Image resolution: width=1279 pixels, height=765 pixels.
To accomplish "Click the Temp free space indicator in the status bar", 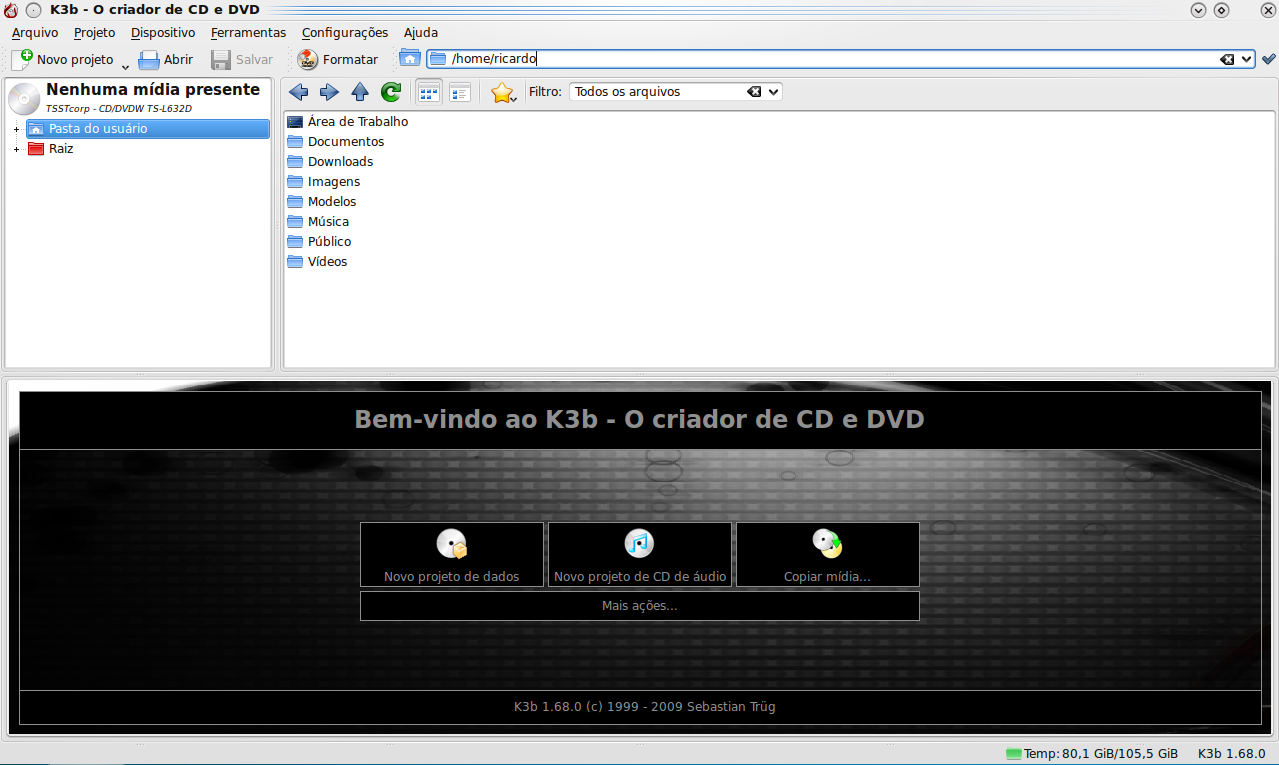I will point(1092,753).
